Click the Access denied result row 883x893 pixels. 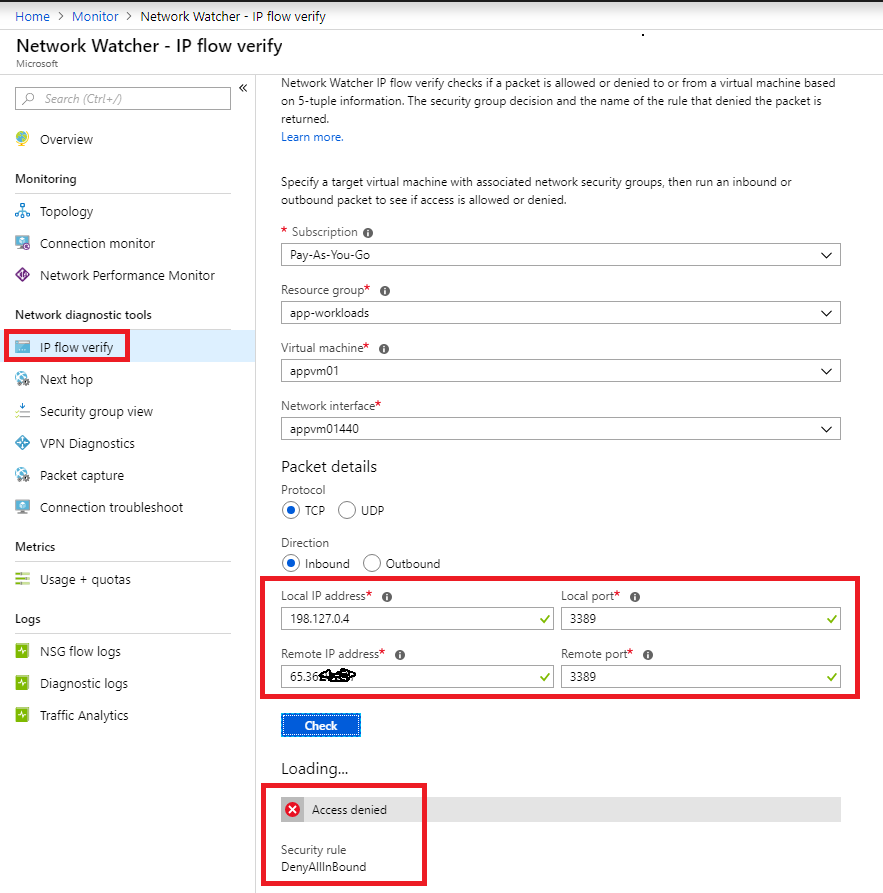(x=561, y=809)
